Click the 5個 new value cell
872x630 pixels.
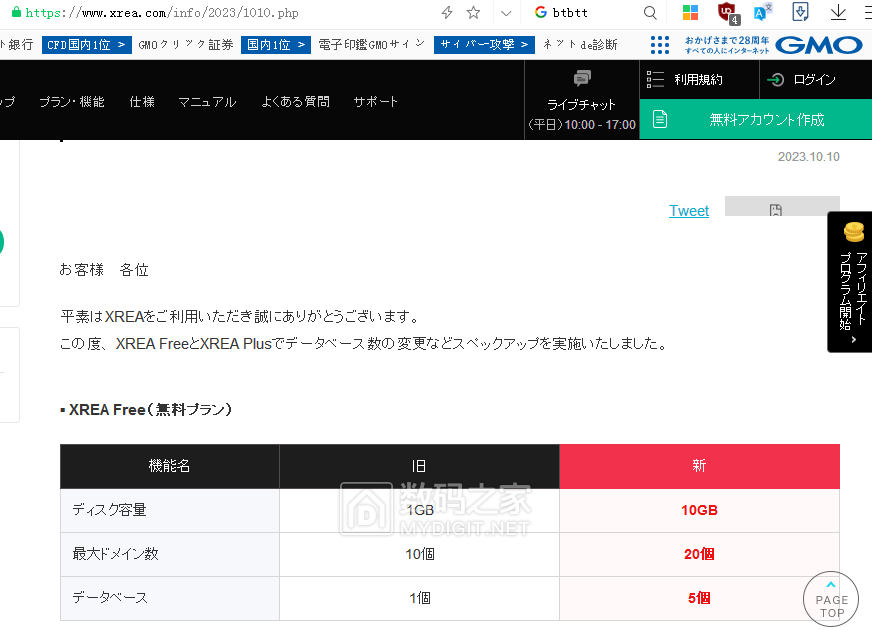pos(699,598)
